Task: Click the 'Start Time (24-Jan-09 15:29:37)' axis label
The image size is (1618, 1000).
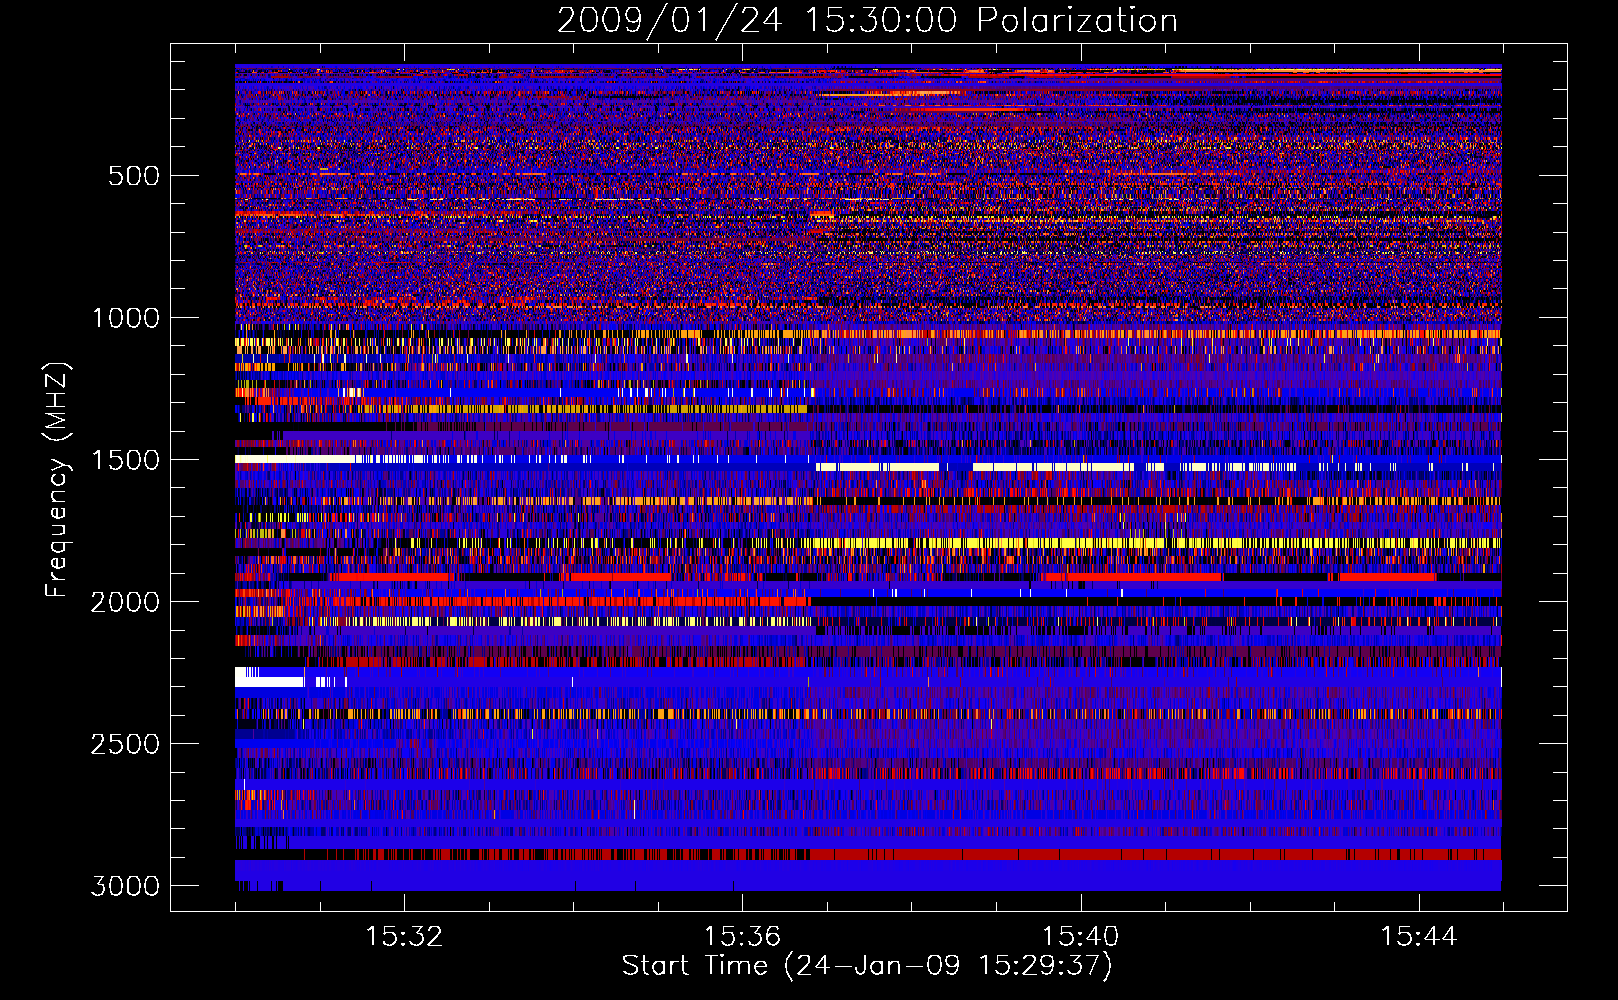Action: click(x=867, y=966)
